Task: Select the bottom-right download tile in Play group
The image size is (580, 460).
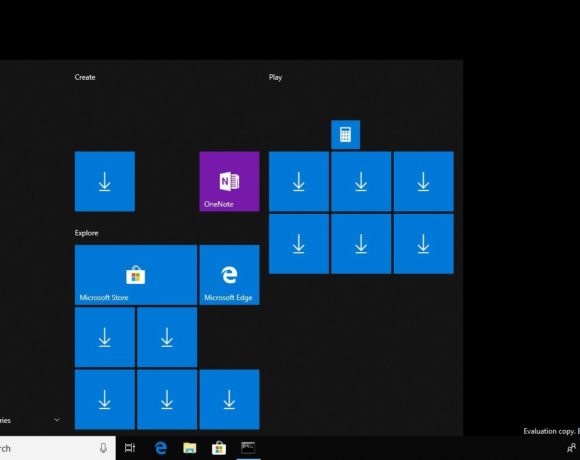Action: [x=424, y=244]
